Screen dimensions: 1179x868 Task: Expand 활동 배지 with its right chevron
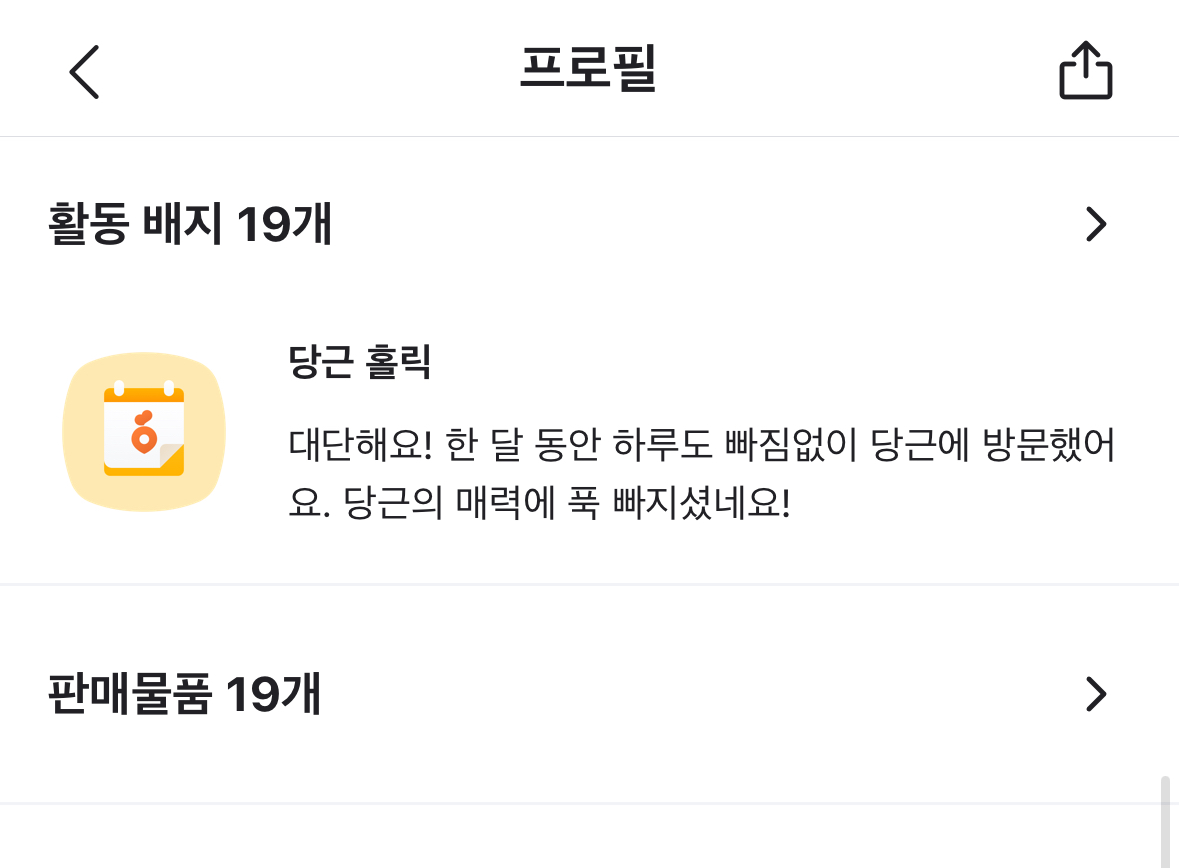(x=1096, y=225)
